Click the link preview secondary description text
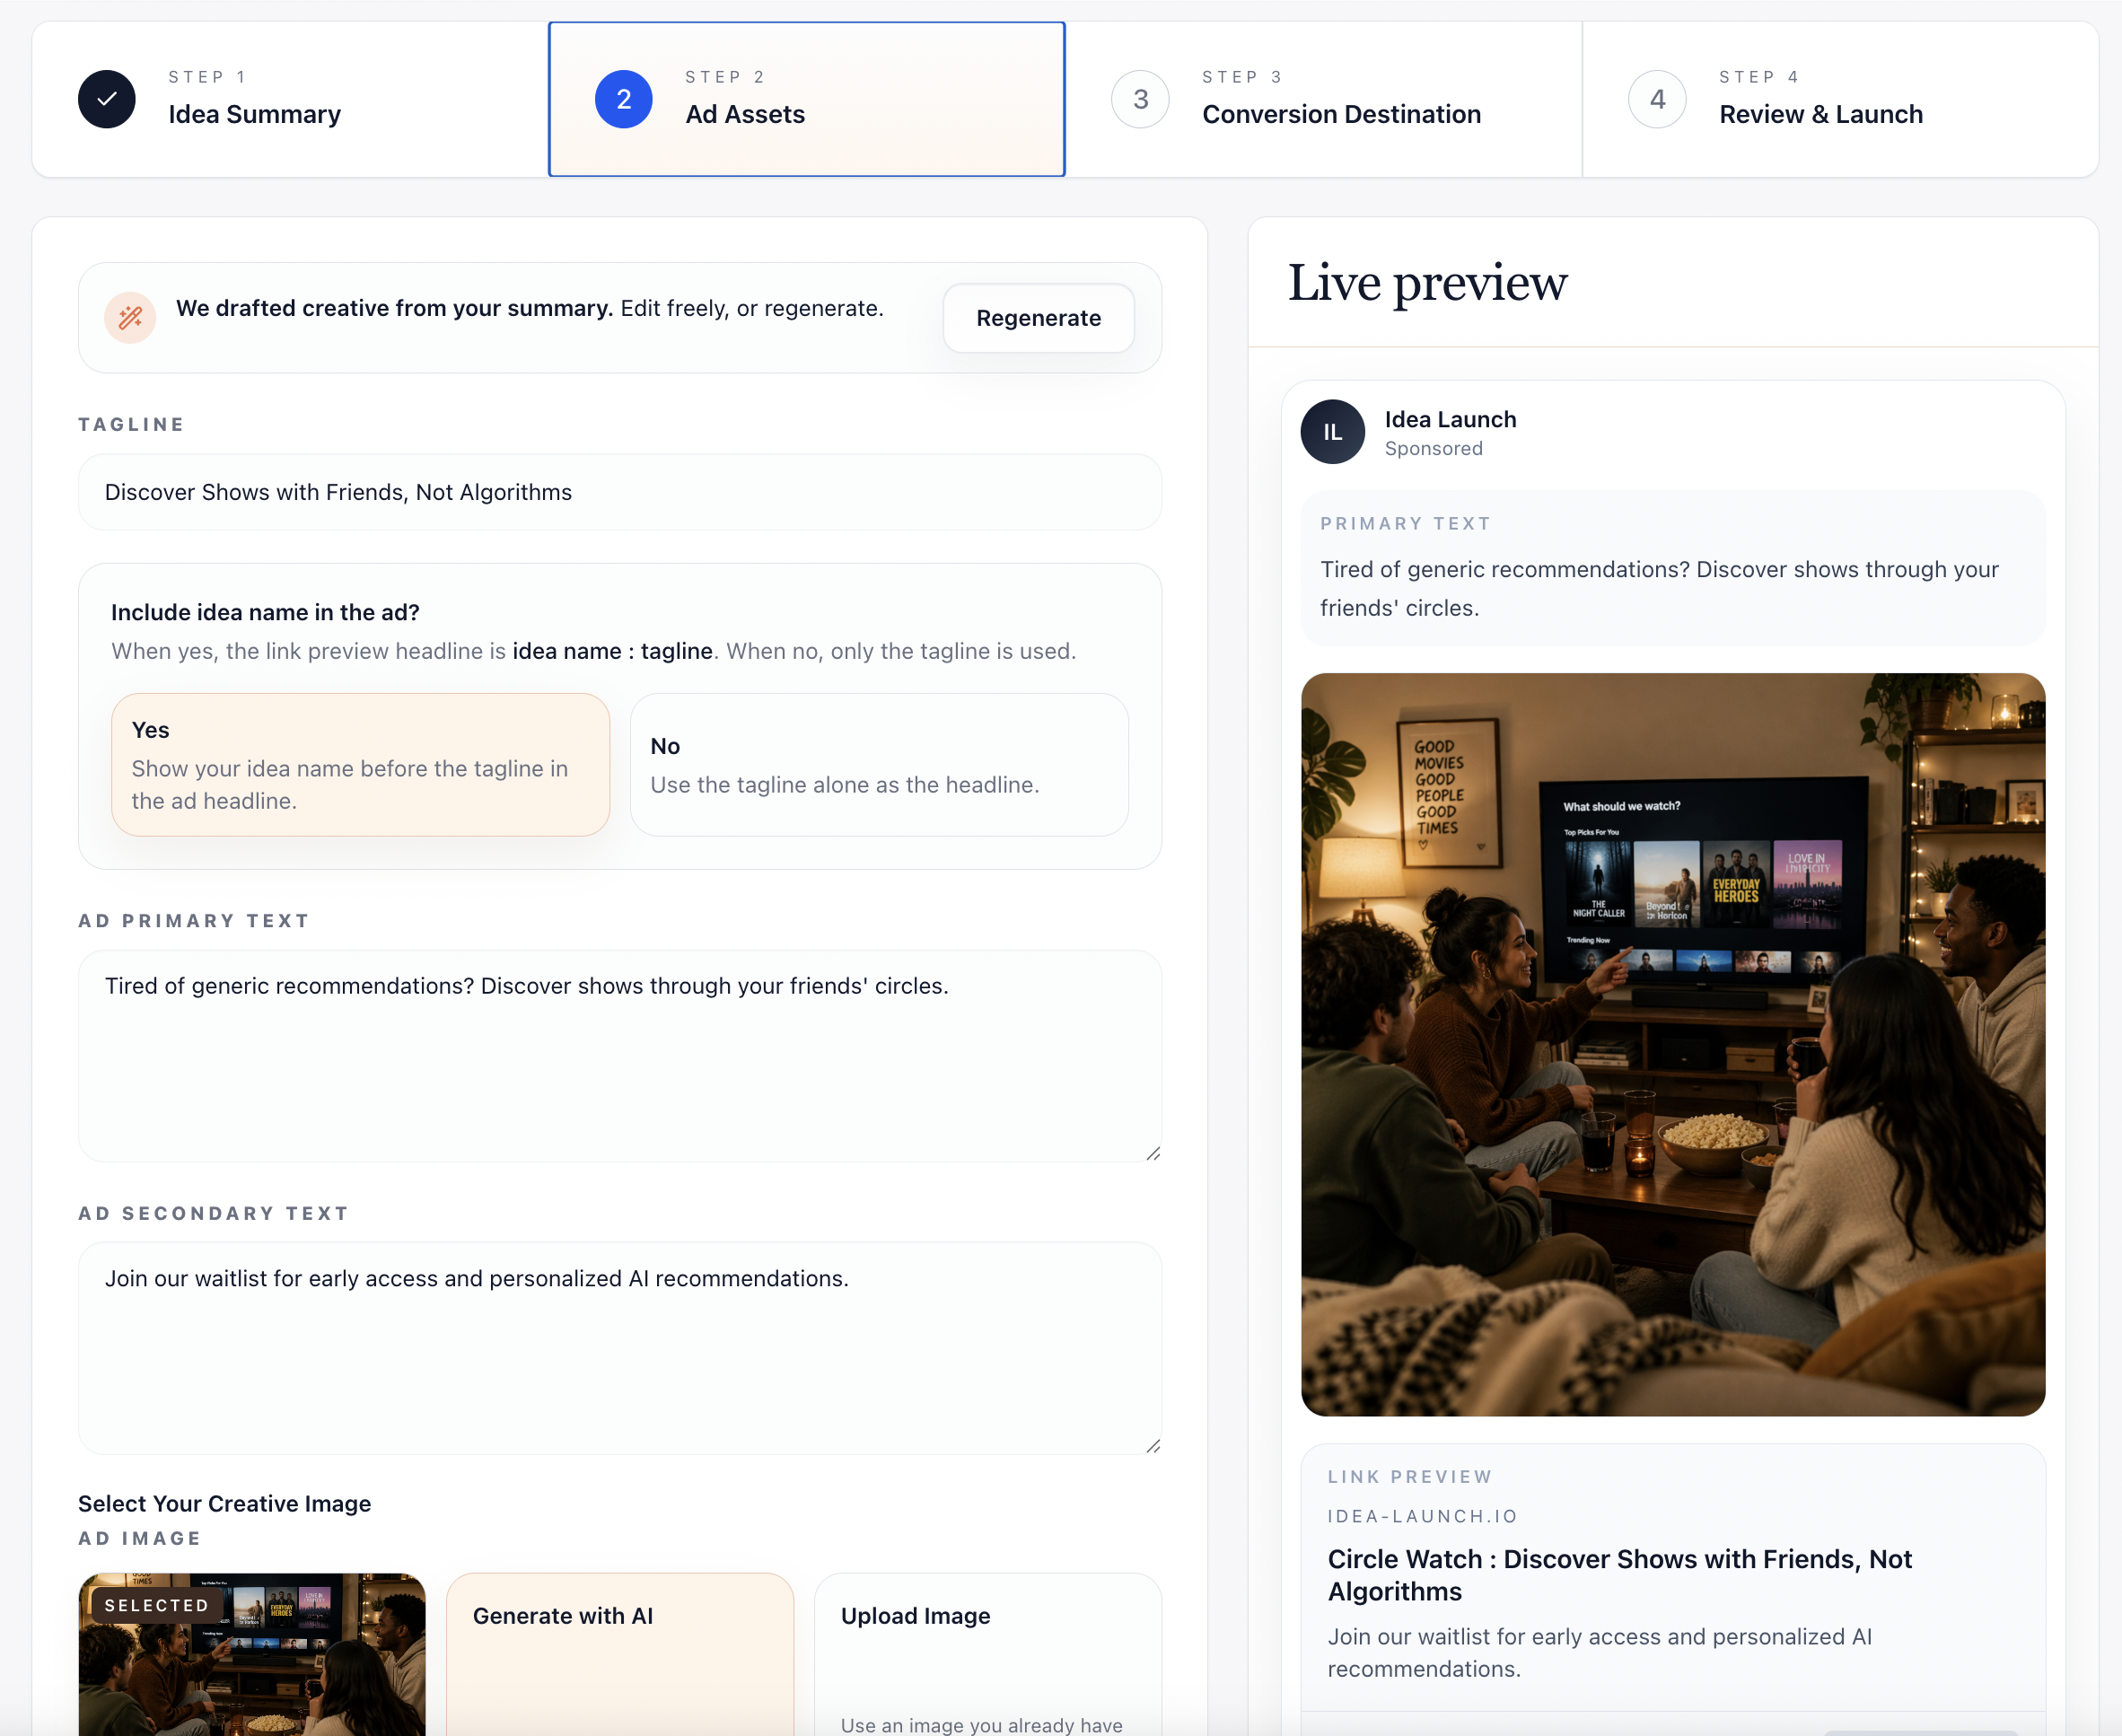The height and width of the screenshot is (1736, 2122). (x=1600, y=1652)
